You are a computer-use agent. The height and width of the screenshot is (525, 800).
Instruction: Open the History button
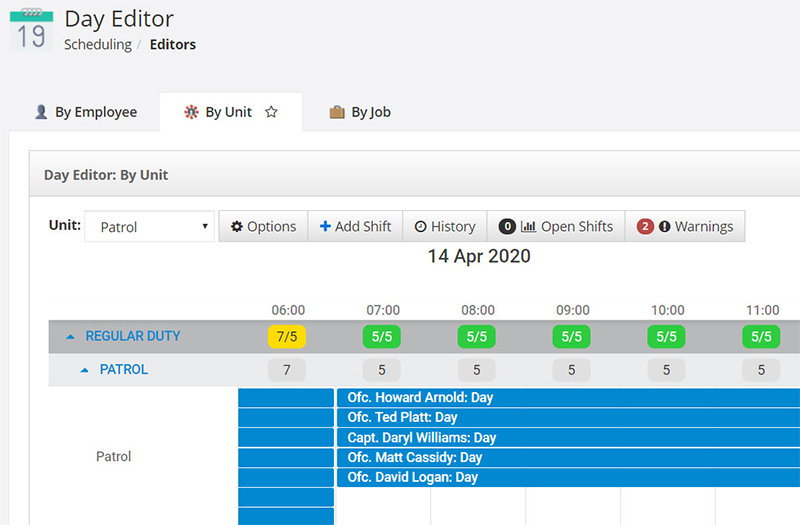[445, 226]
